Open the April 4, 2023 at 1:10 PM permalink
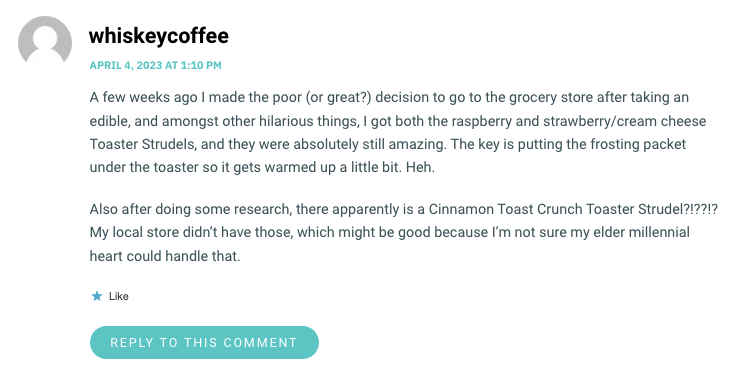This screenshot has width=744, height=372. pyautogui.click(x=156, y=65)
